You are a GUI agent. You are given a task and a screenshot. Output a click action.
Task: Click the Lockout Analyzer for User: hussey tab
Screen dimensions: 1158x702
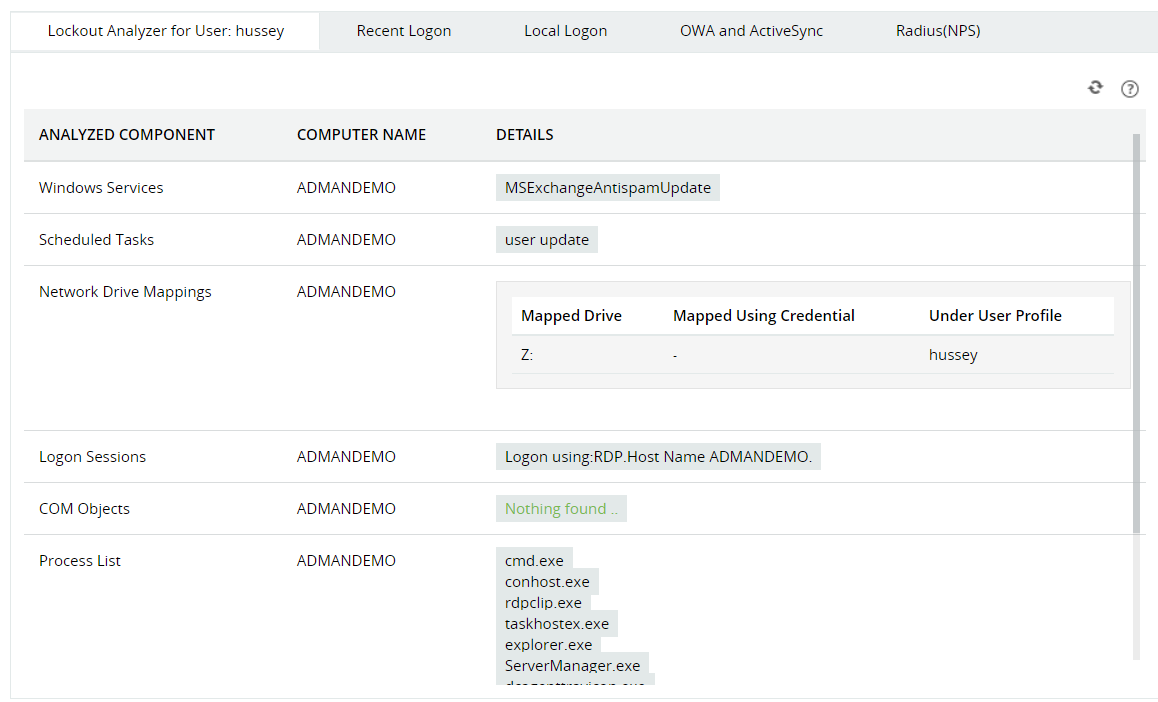(x=165, y=30)
